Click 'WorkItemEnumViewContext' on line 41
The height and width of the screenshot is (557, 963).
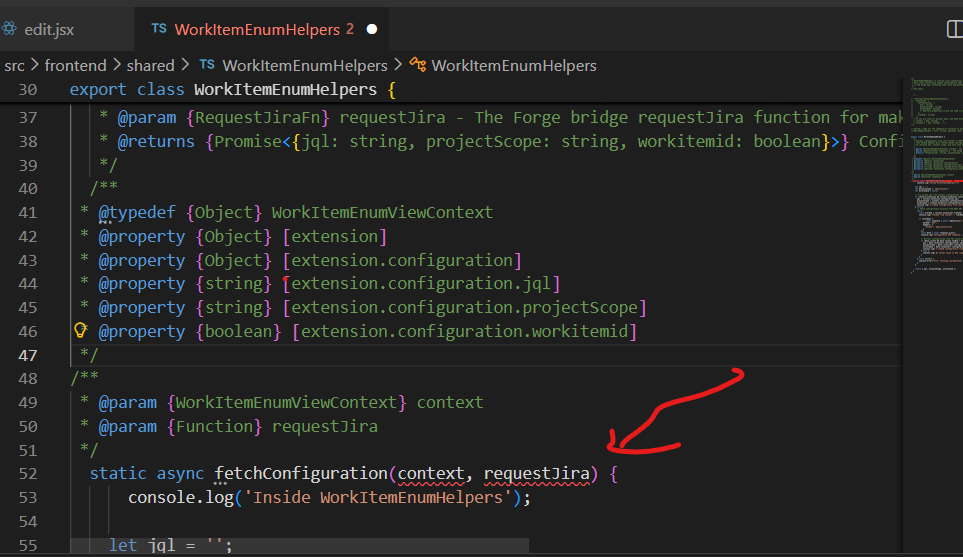pyautogui.click(x=382, y=212)
